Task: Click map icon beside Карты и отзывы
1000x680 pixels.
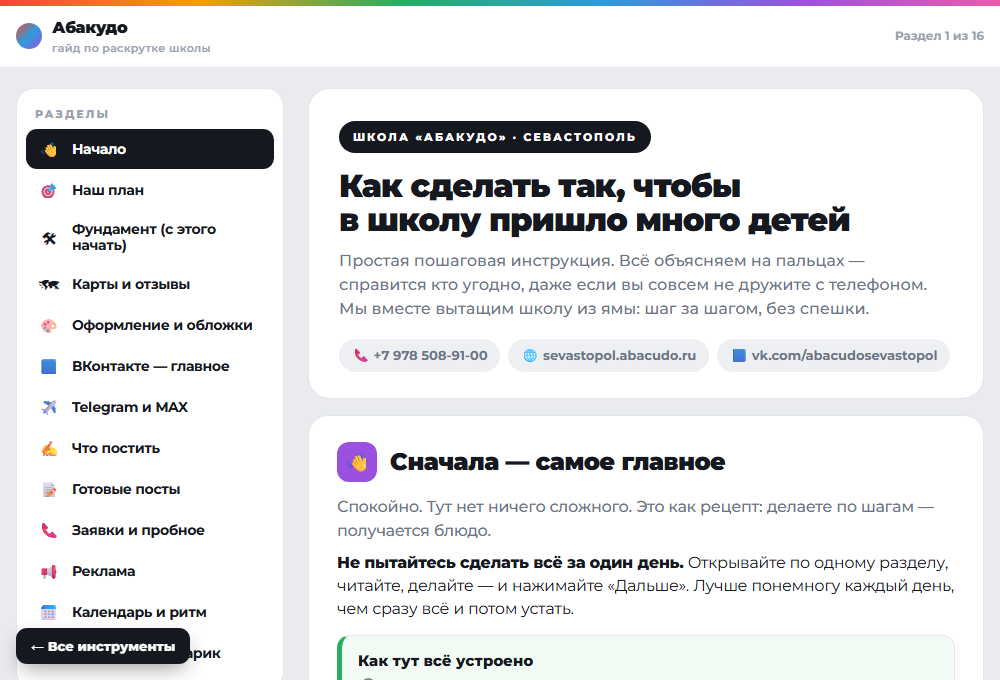Action: pyautogui.click(x=49, y=285)
